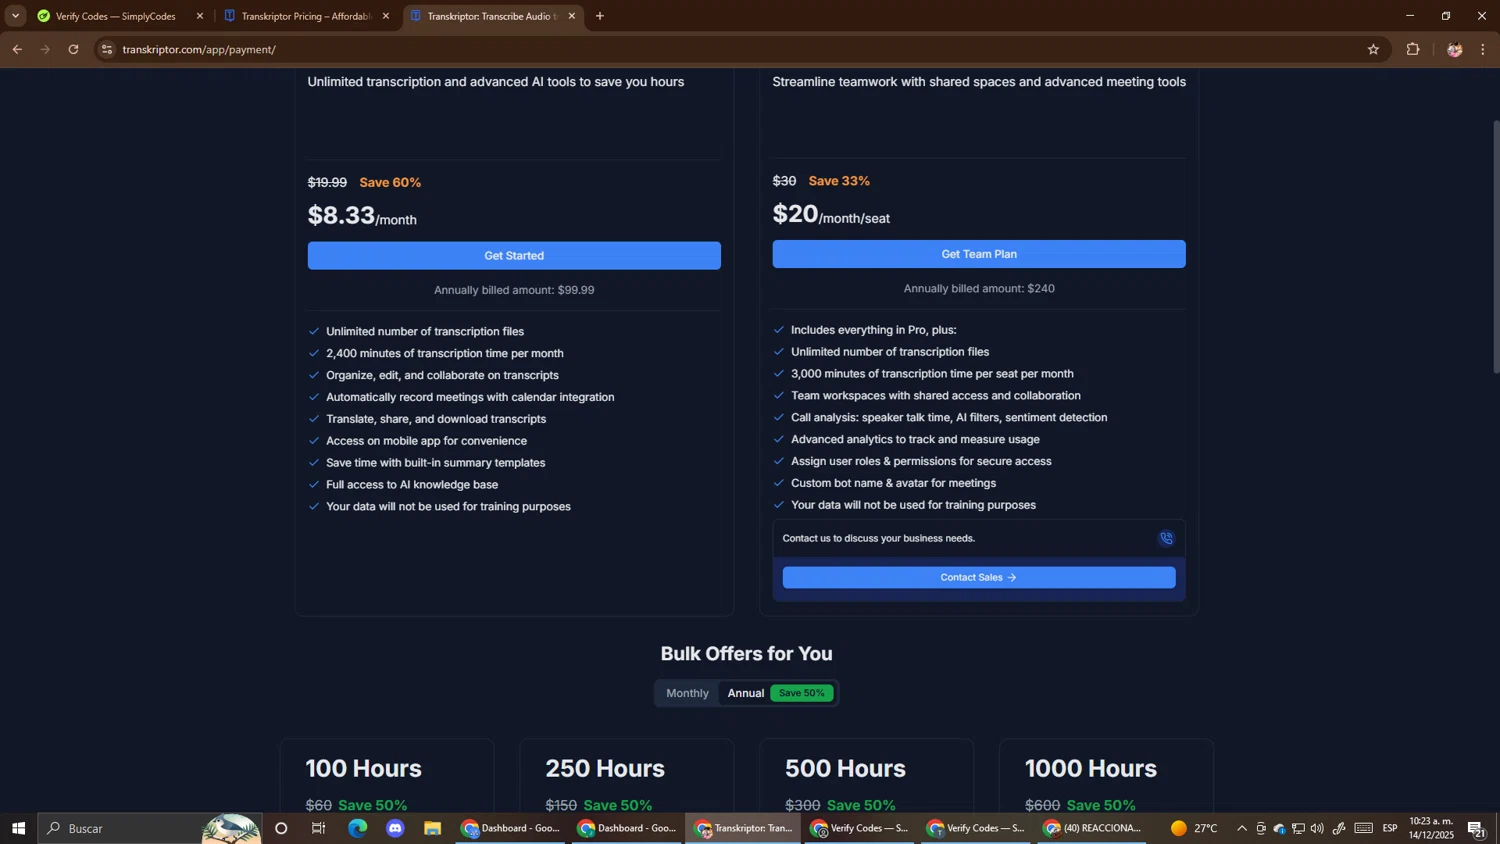The width and height of the screenshot is (1500, 844).
Task: Click the address bar URL field
Action: [x=740, y=49]
